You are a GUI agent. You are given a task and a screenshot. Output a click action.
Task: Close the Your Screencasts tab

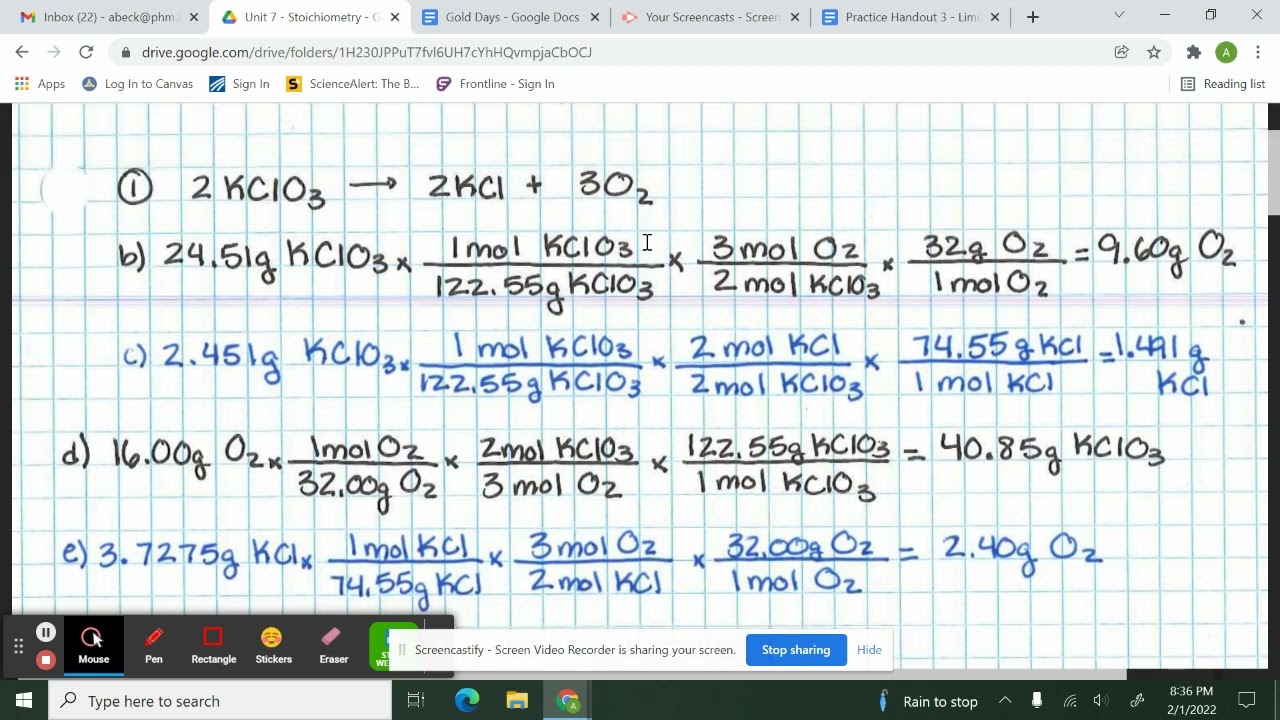797,17
